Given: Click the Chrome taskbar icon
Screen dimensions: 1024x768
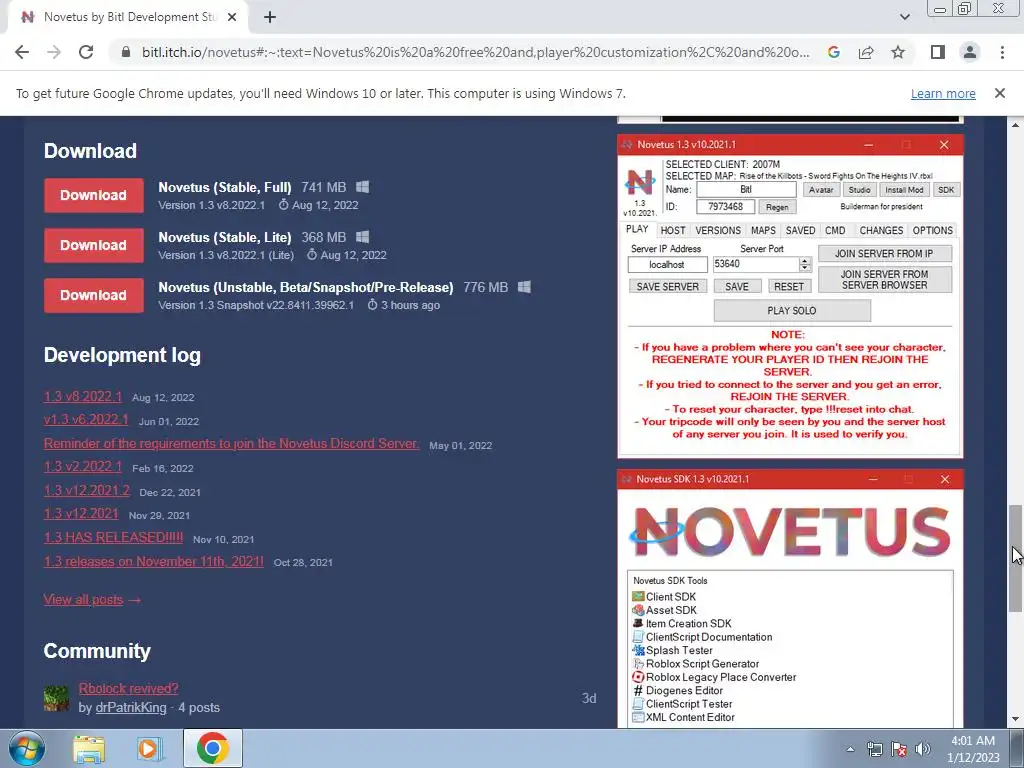Looking at the screenshot, I should coord(213,748).
